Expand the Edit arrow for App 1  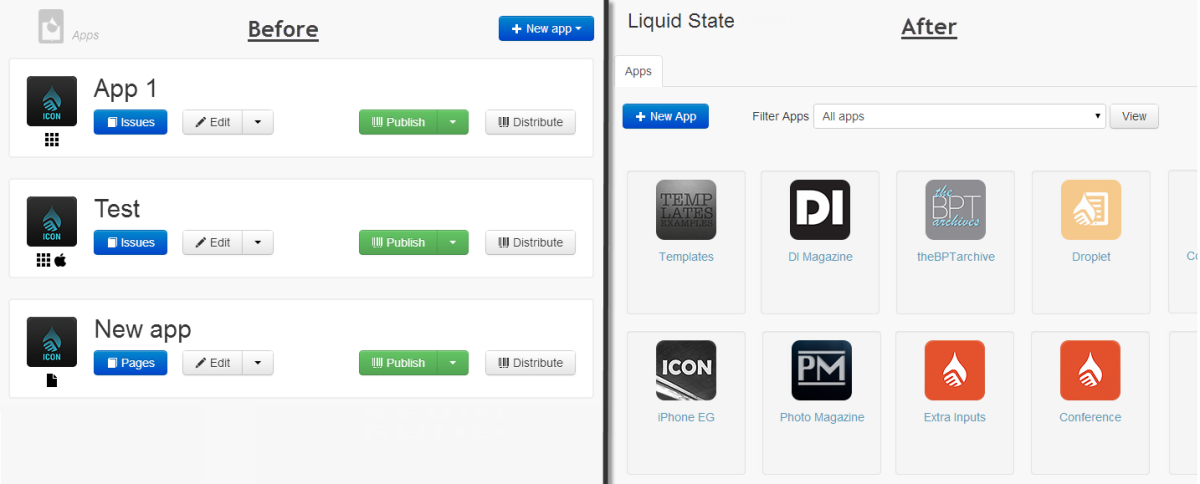point(258,122)
